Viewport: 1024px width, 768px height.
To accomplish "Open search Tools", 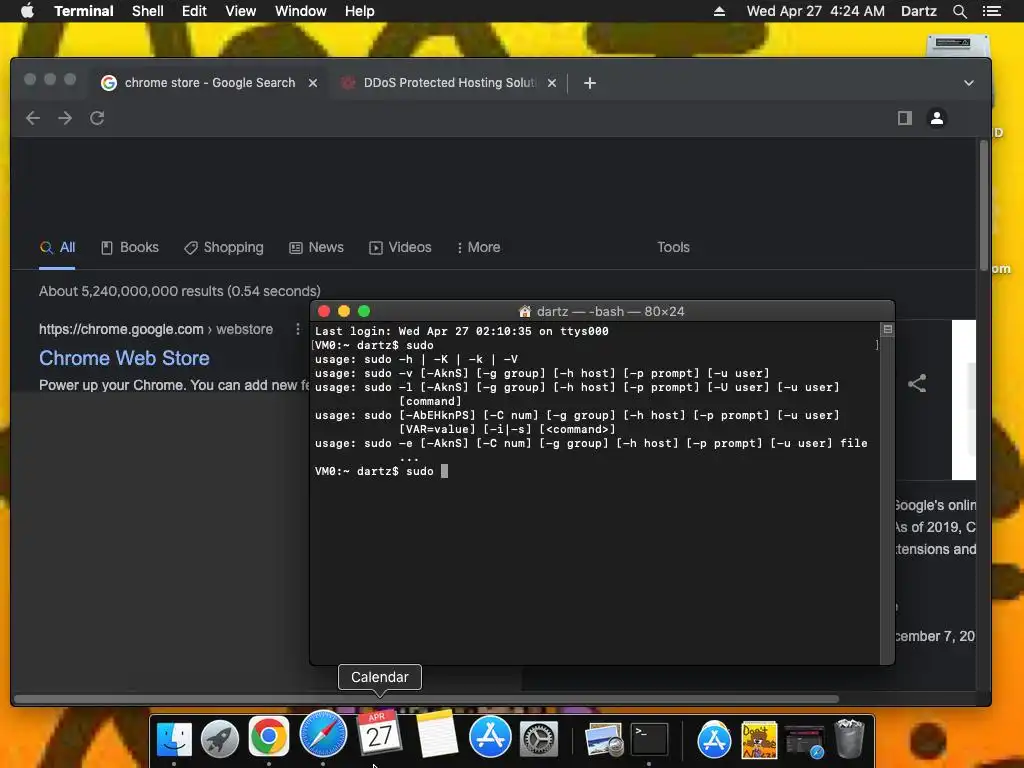I will (x=673, y=248).
